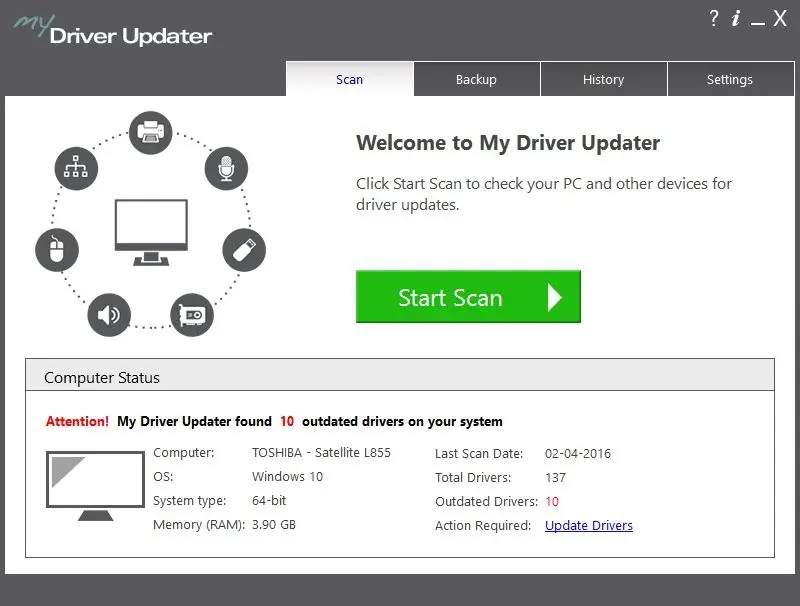Click the USB drive device icon
Viewport: 800px width, 606px height.
244,250
